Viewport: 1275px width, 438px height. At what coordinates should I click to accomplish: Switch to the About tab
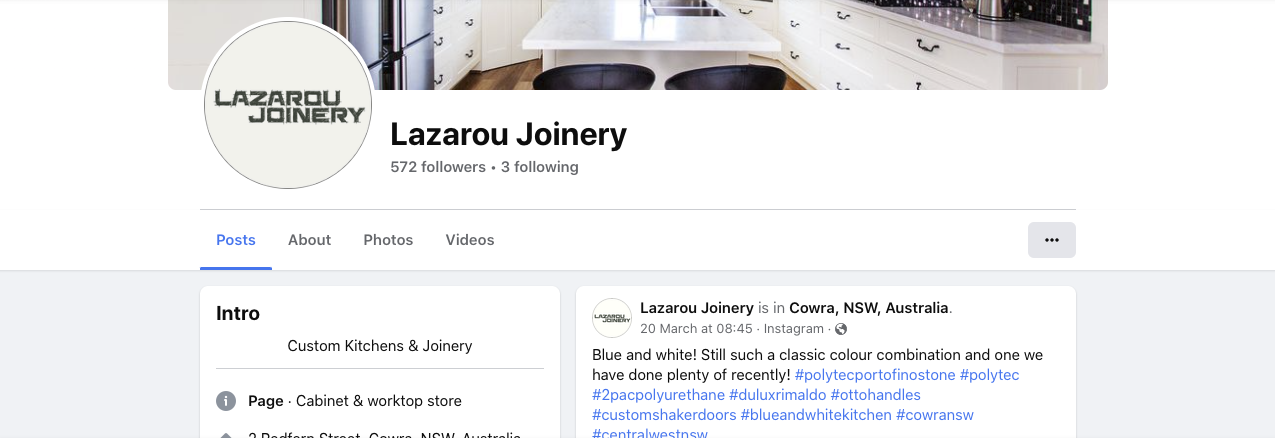coord(309,240)
